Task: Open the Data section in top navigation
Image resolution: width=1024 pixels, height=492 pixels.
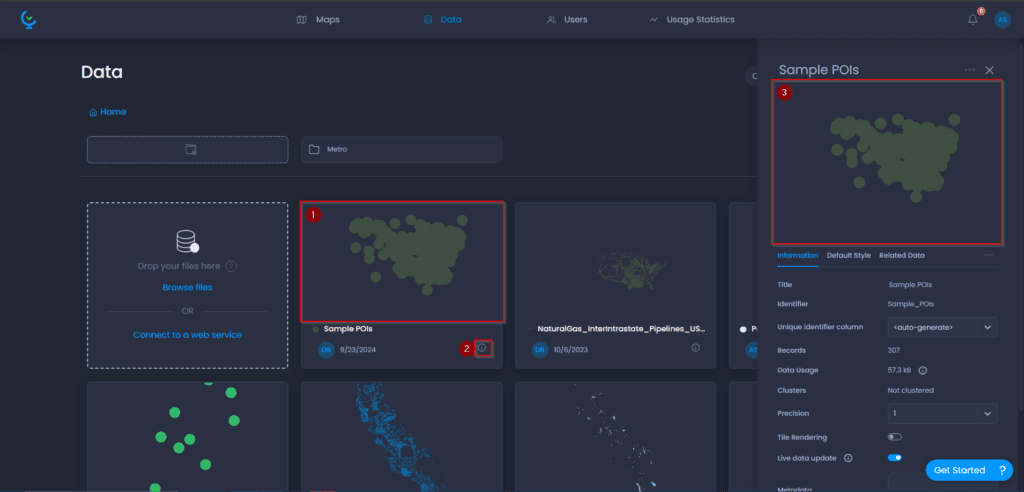Action: 442,20
